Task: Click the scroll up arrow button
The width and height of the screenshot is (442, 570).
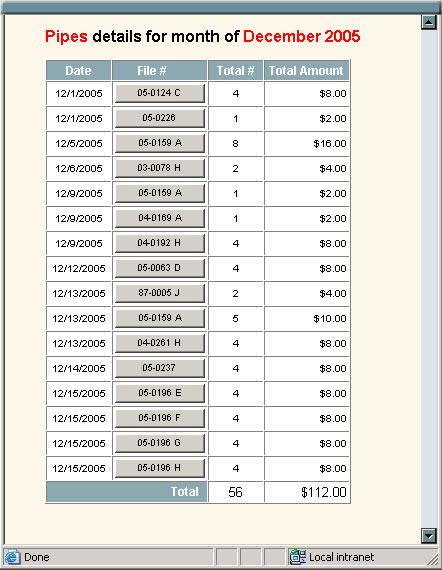Action: coord(429,22)
